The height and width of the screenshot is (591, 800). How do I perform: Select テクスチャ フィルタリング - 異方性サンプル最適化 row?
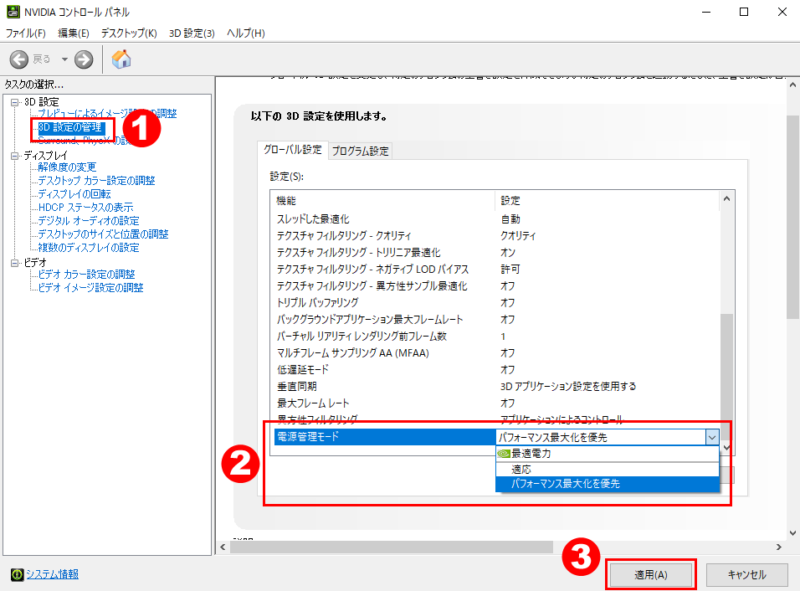point(497,286)
